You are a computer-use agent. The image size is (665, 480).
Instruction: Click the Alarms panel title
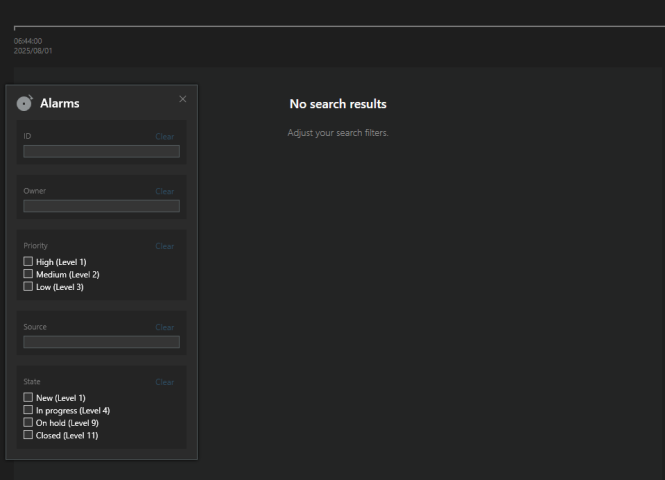click(x=59, y=103)
